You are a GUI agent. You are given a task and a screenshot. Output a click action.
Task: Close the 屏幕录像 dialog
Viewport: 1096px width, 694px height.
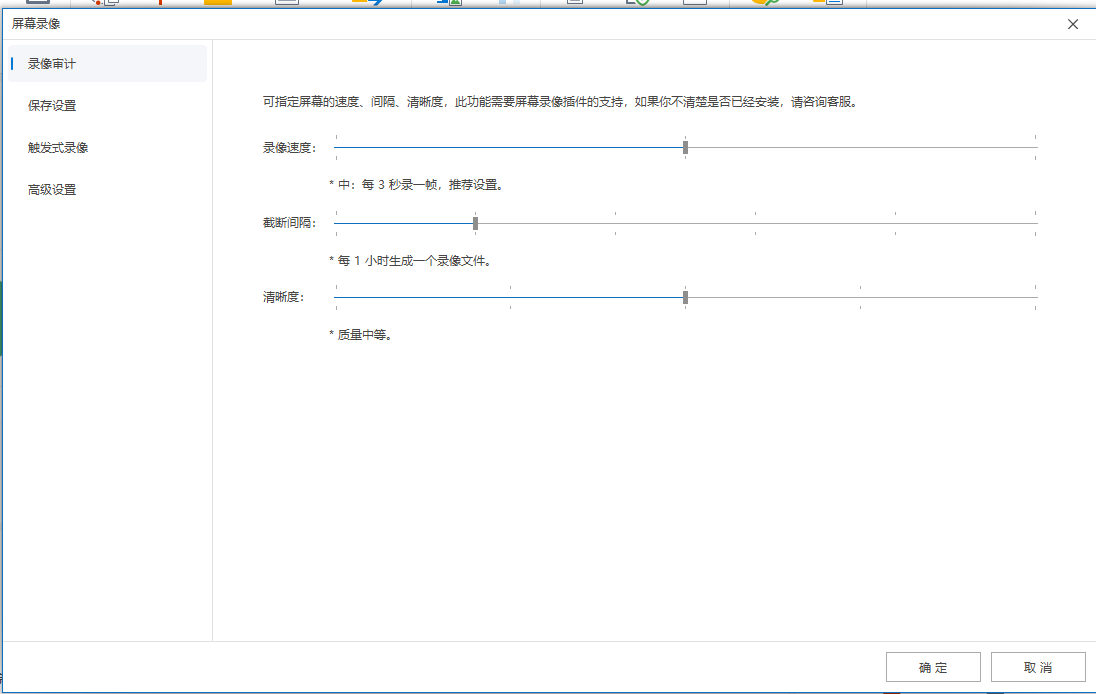click(1072, 24)
